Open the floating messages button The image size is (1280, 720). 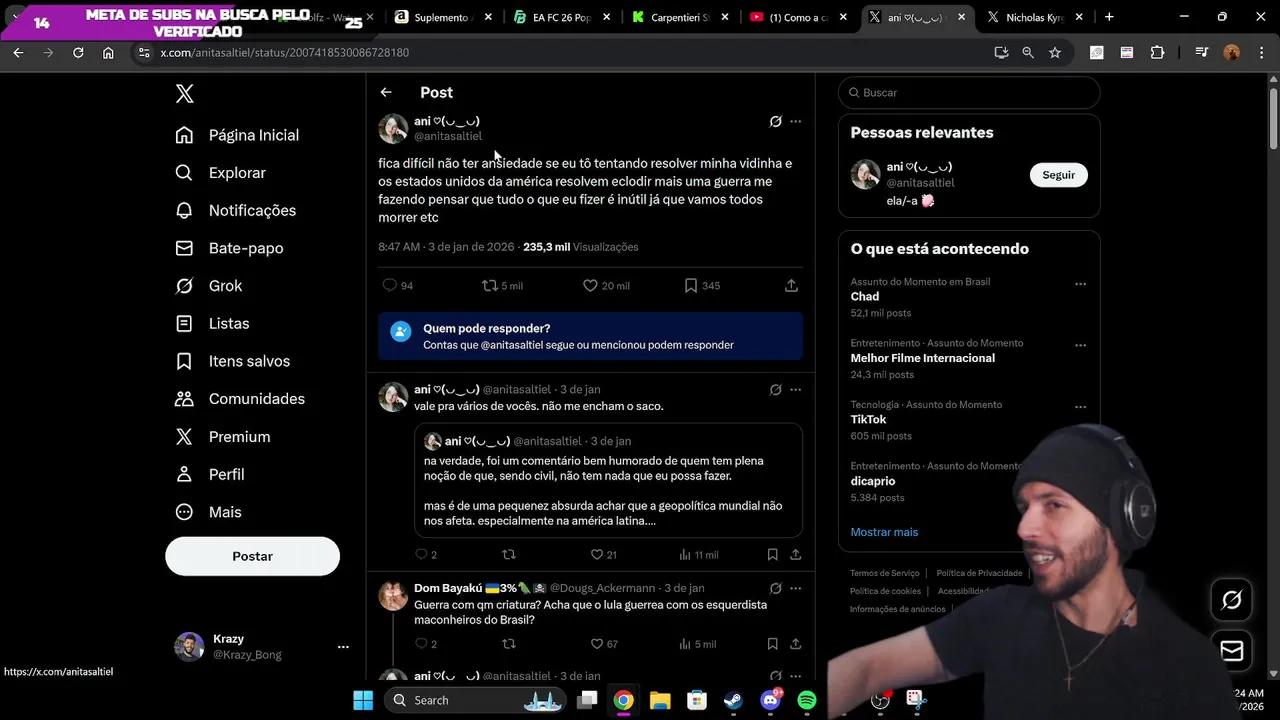pos(1232,651)
